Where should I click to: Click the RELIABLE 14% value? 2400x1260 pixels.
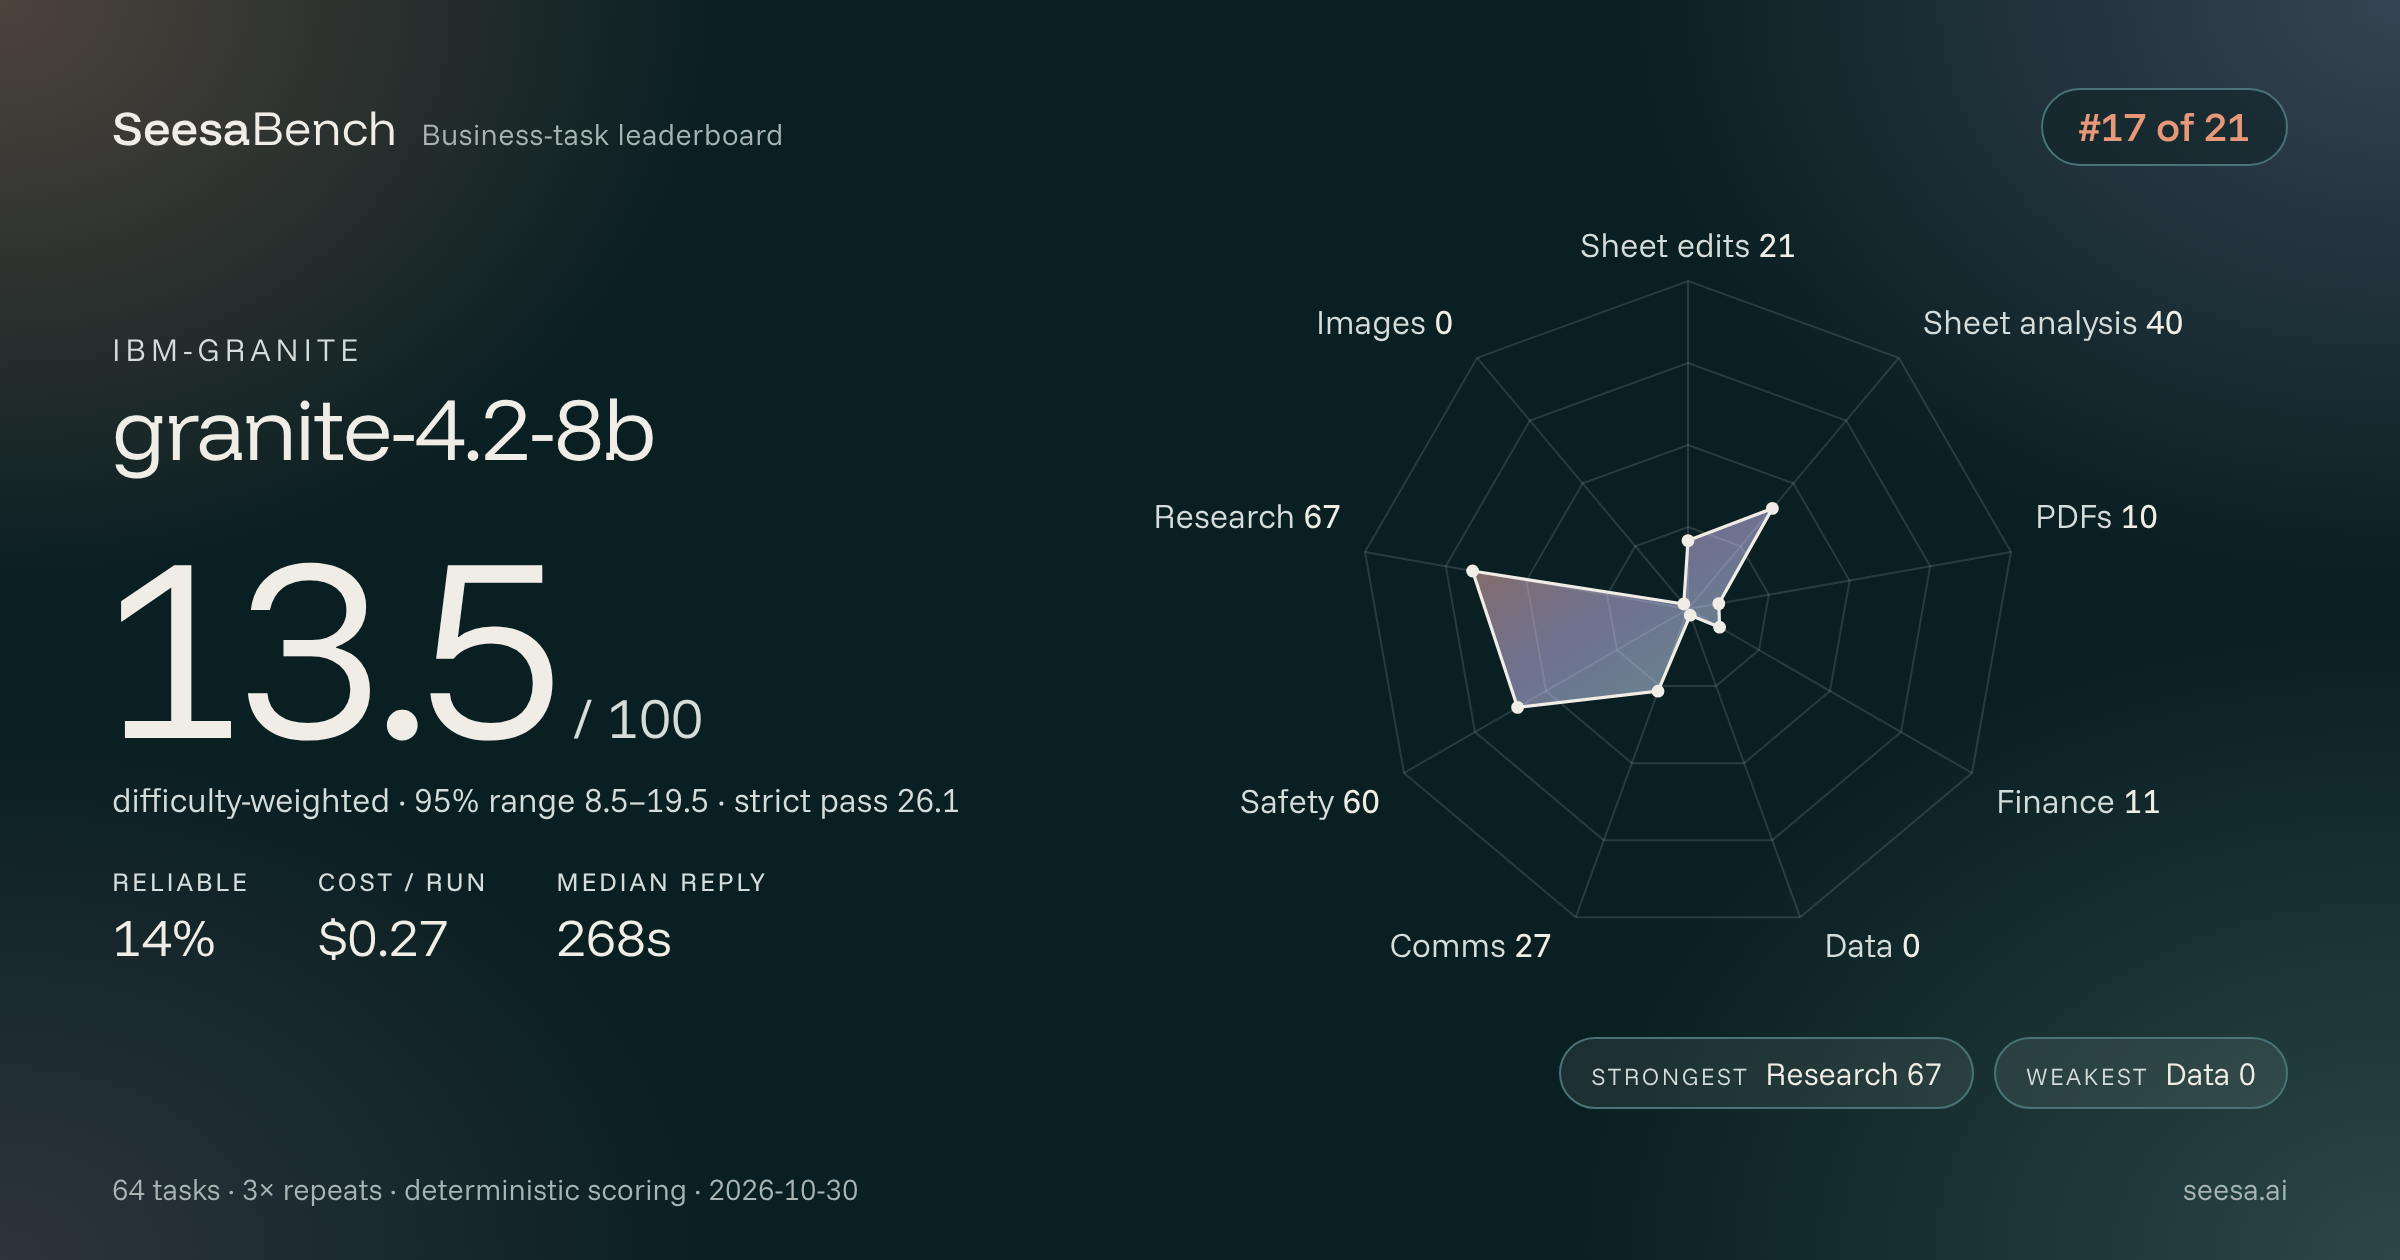[164, 939]
